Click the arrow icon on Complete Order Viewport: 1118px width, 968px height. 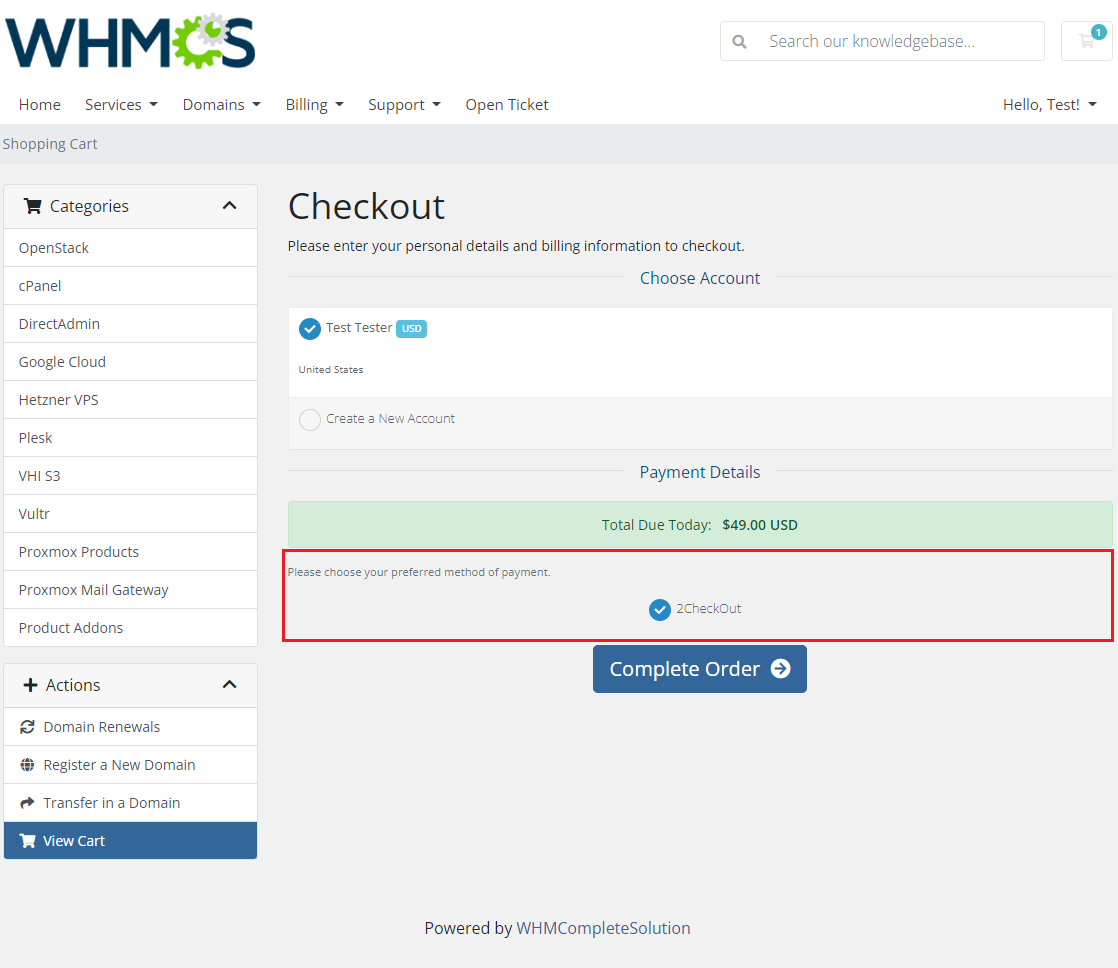click(x=781, y=669)
